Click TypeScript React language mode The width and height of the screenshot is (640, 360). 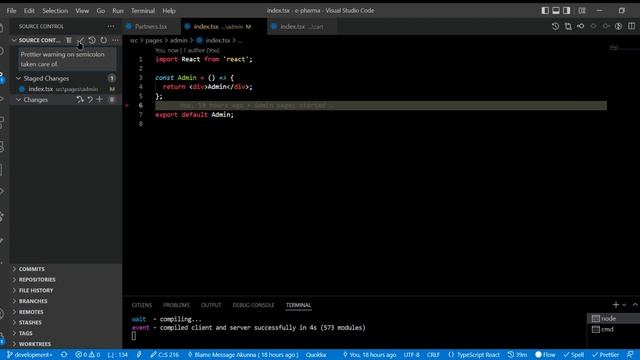coord(474,355)
